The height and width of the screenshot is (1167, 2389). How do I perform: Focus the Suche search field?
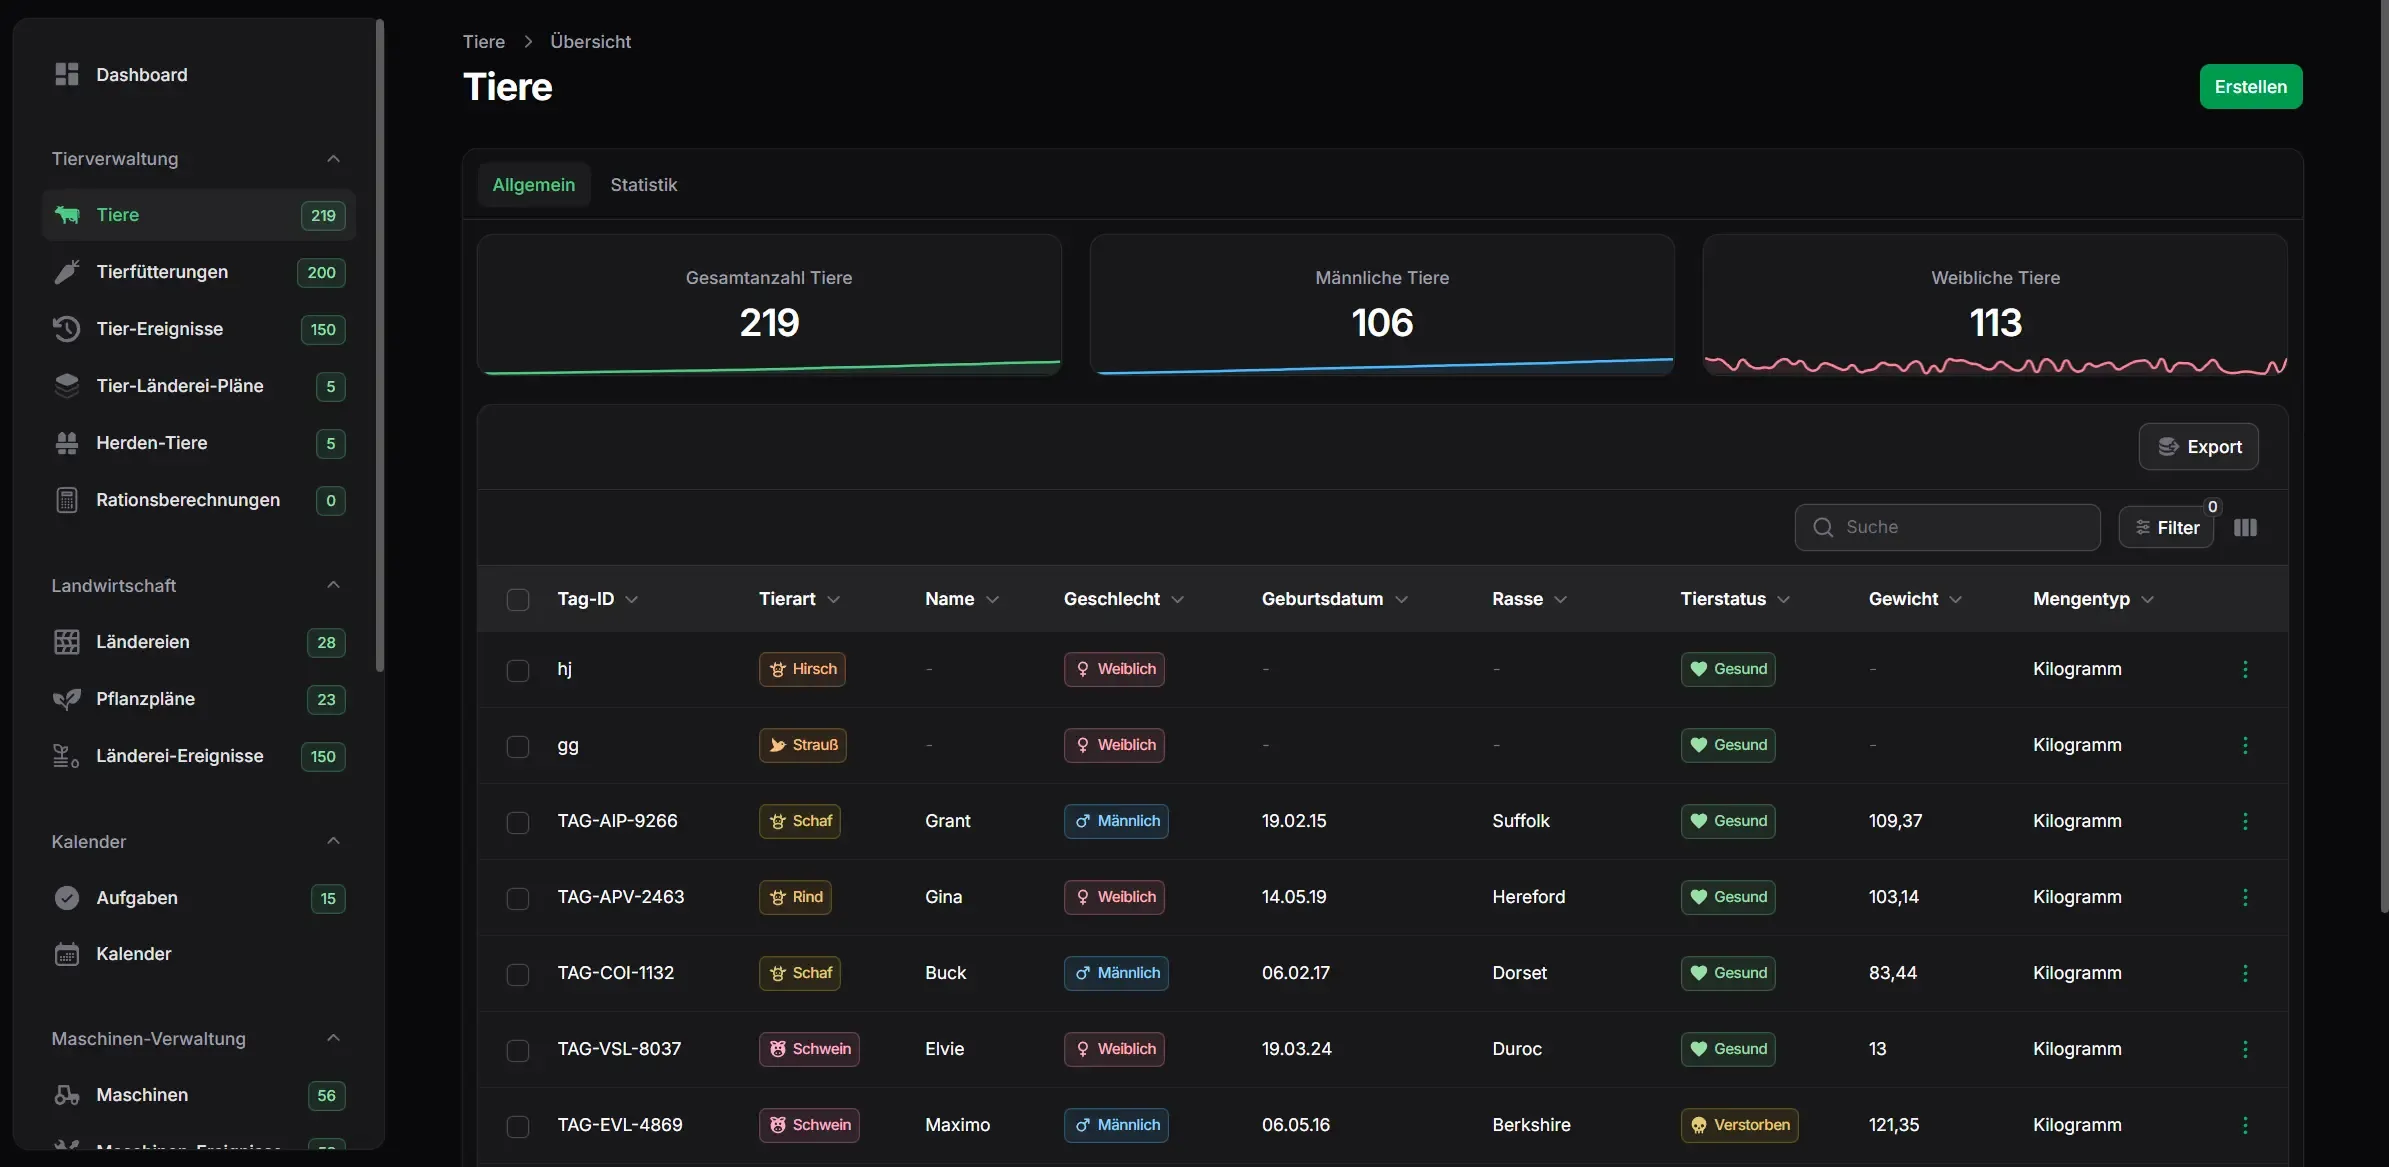[x=1947, y=527]
